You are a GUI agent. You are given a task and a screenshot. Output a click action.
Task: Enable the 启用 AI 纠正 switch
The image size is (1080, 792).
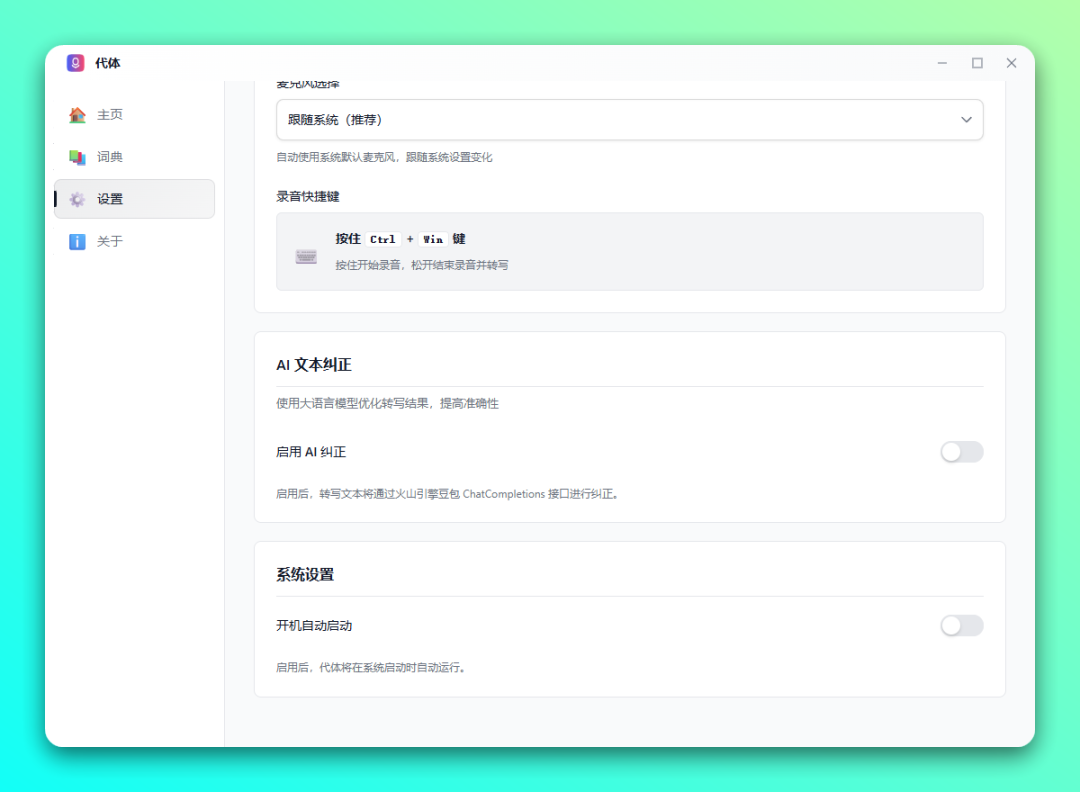coord(961,452)
